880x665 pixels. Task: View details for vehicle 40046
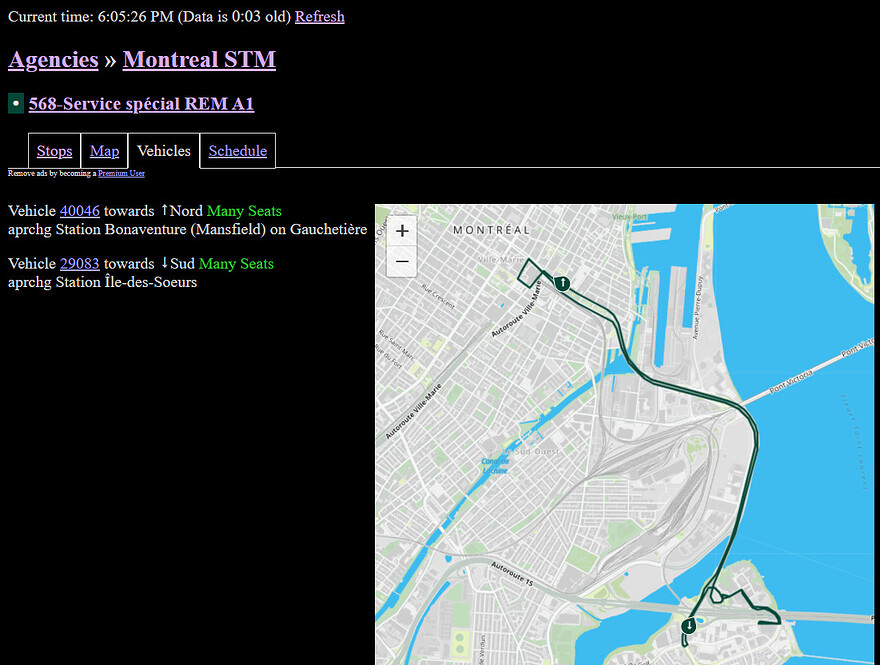click(x=80, y=211)
